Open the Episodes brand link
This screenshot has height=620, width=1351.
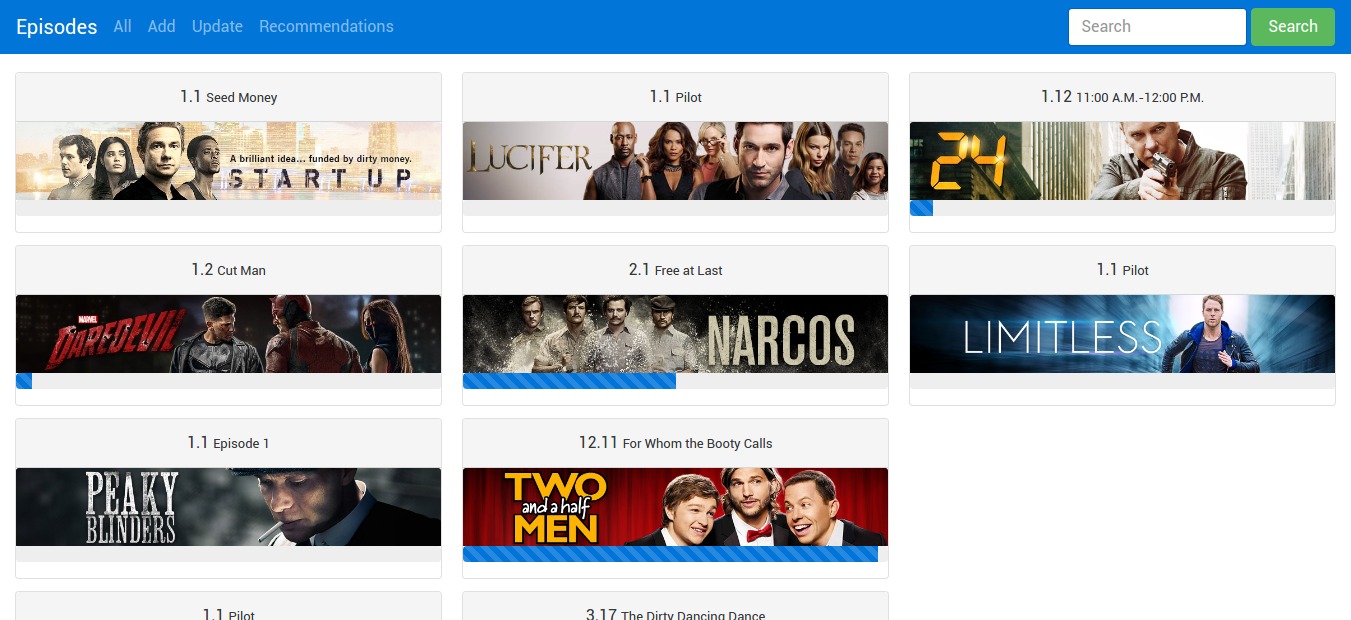point(56,27)
